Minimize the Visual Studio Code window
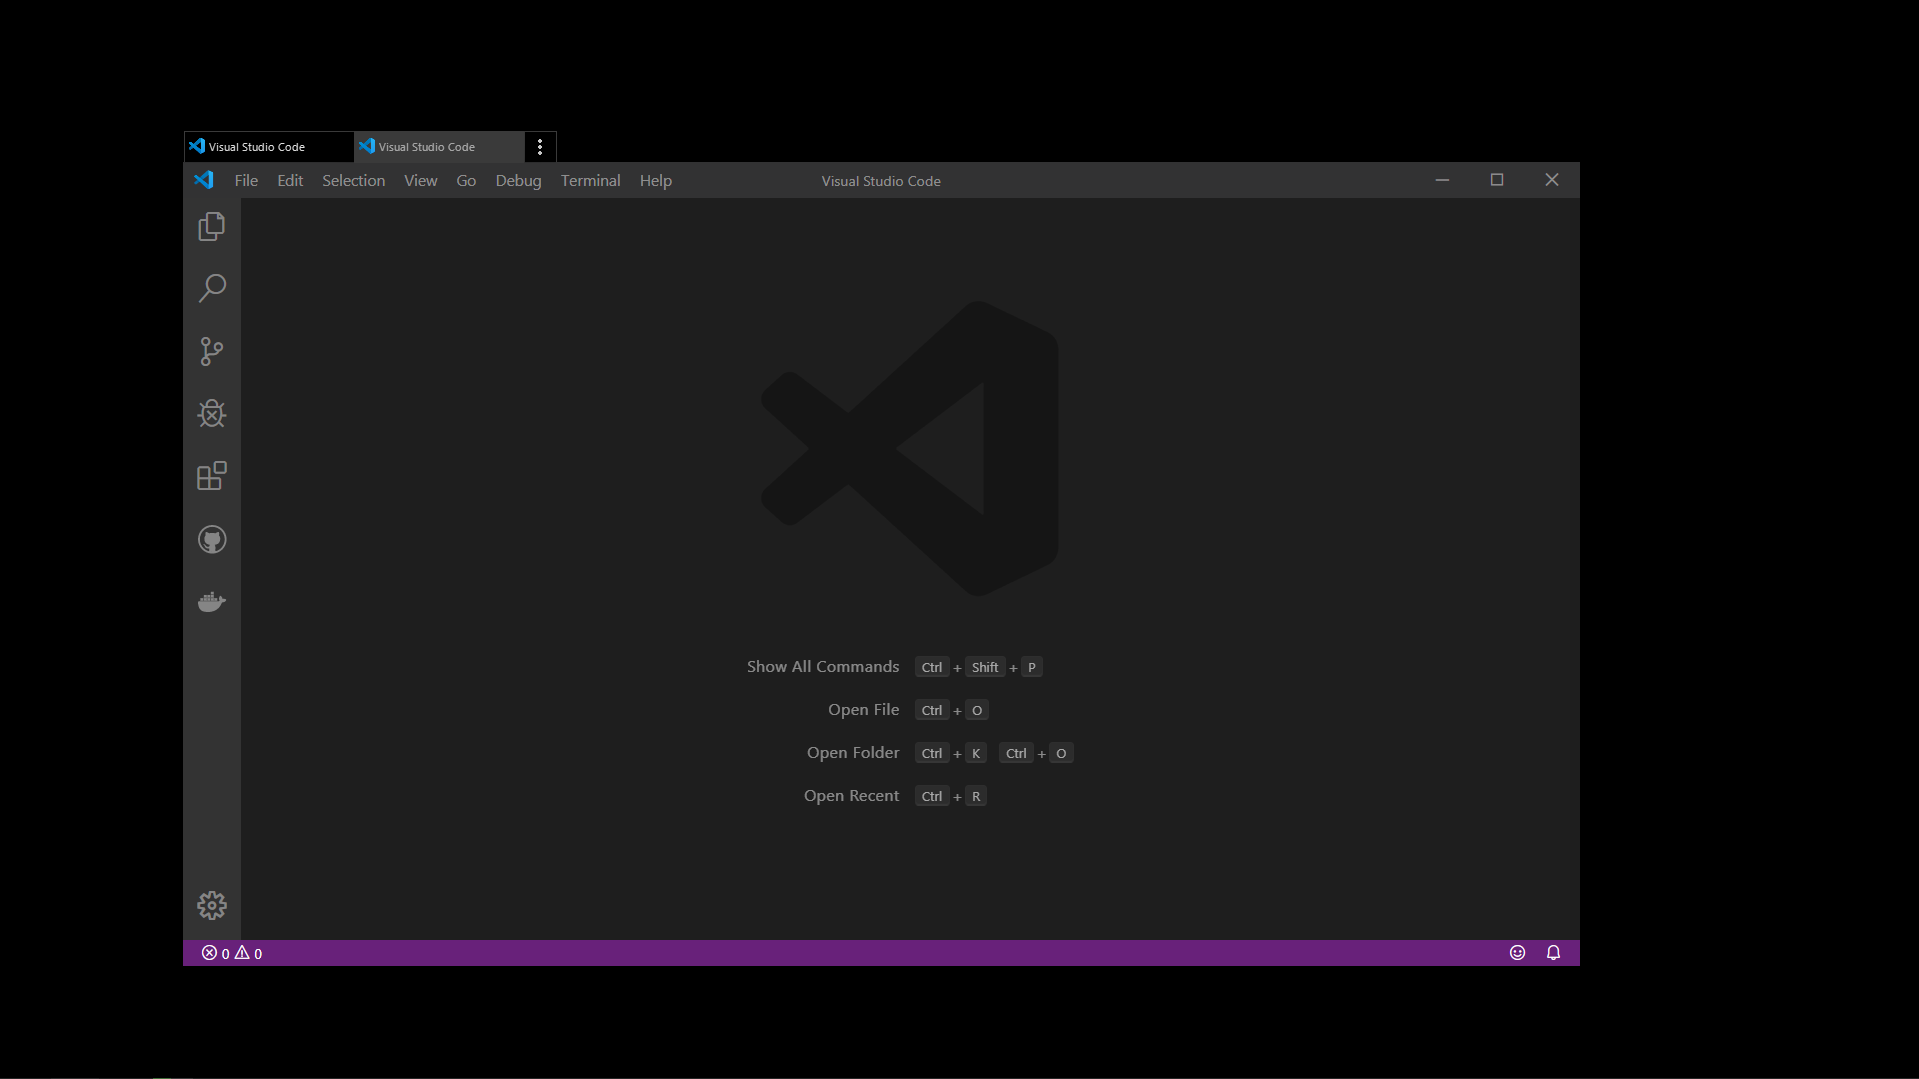Screen dimensions: 1919x1079 click(x=1442, y=180)
